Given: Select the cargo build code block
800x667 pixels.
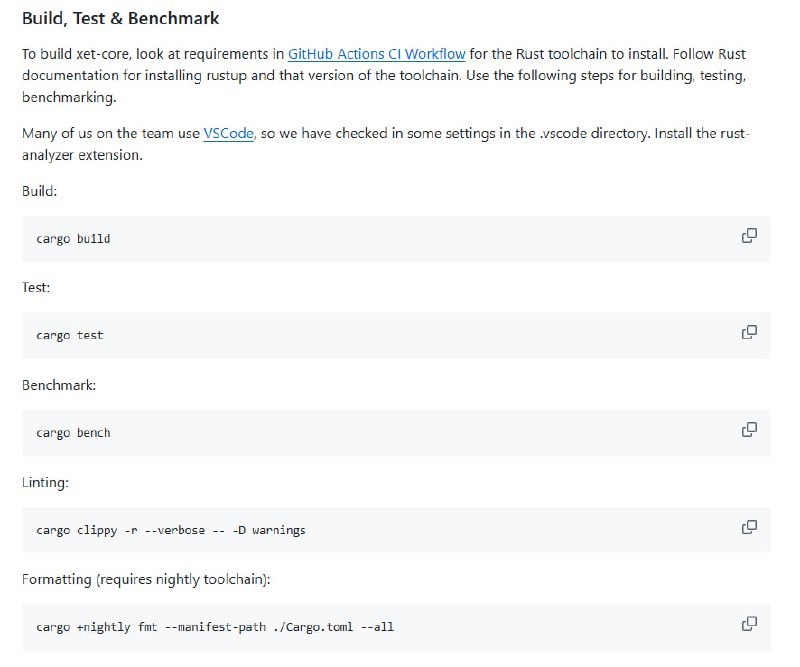Looking at the screenshot, I should pos(74,239).
